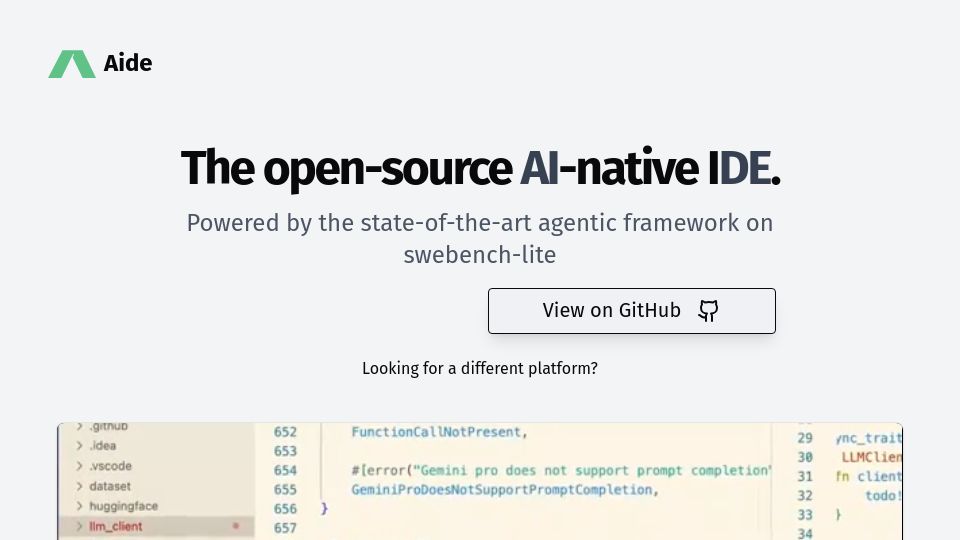
Task: Click line number 30 in right editor
Action: [x=805, y=457]
